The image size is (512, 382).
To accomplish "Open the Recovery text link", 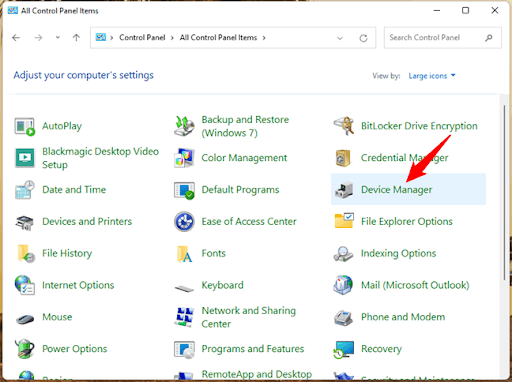I will [381, 349].
